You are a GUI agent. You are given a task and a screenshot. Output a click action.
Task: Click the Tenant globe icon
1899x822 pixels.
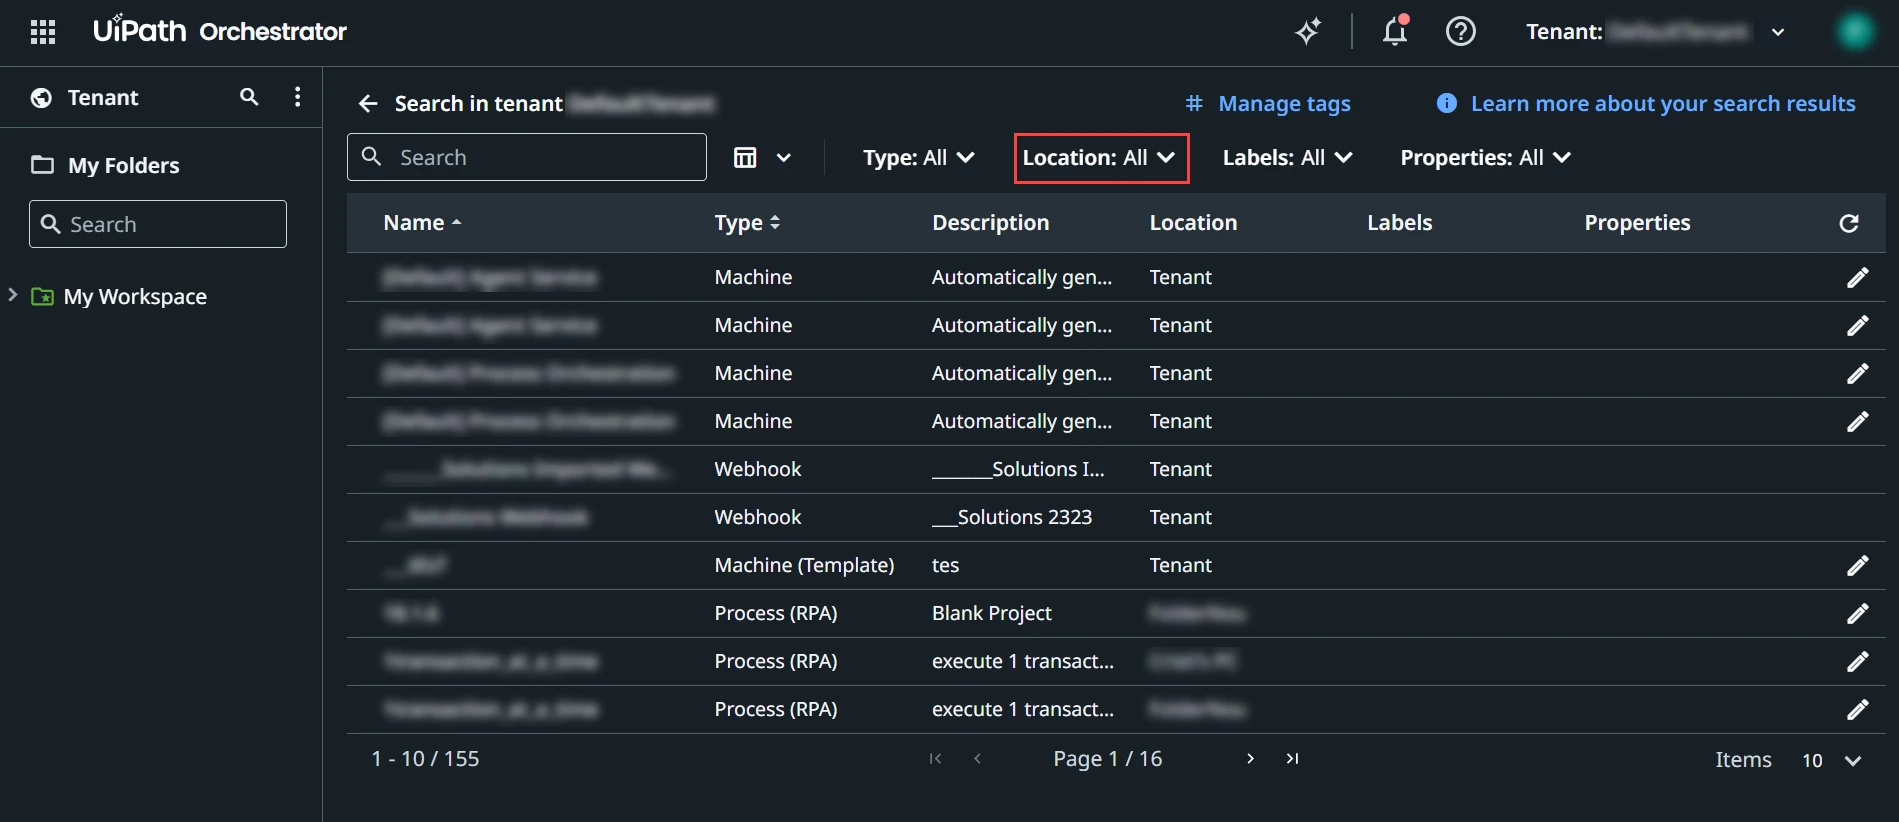click(x=41, y=98)
